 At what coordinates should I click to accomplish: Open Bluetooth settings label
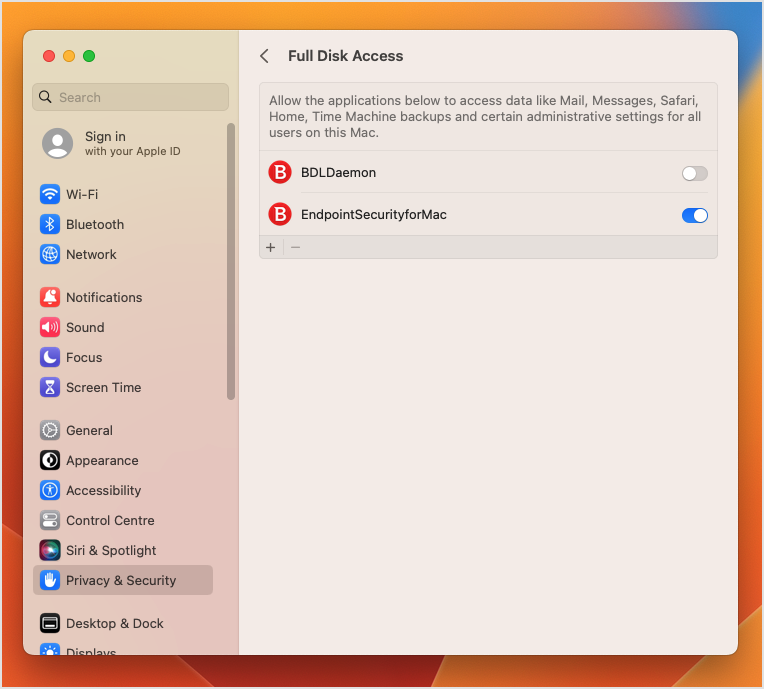tap(95, 225)
